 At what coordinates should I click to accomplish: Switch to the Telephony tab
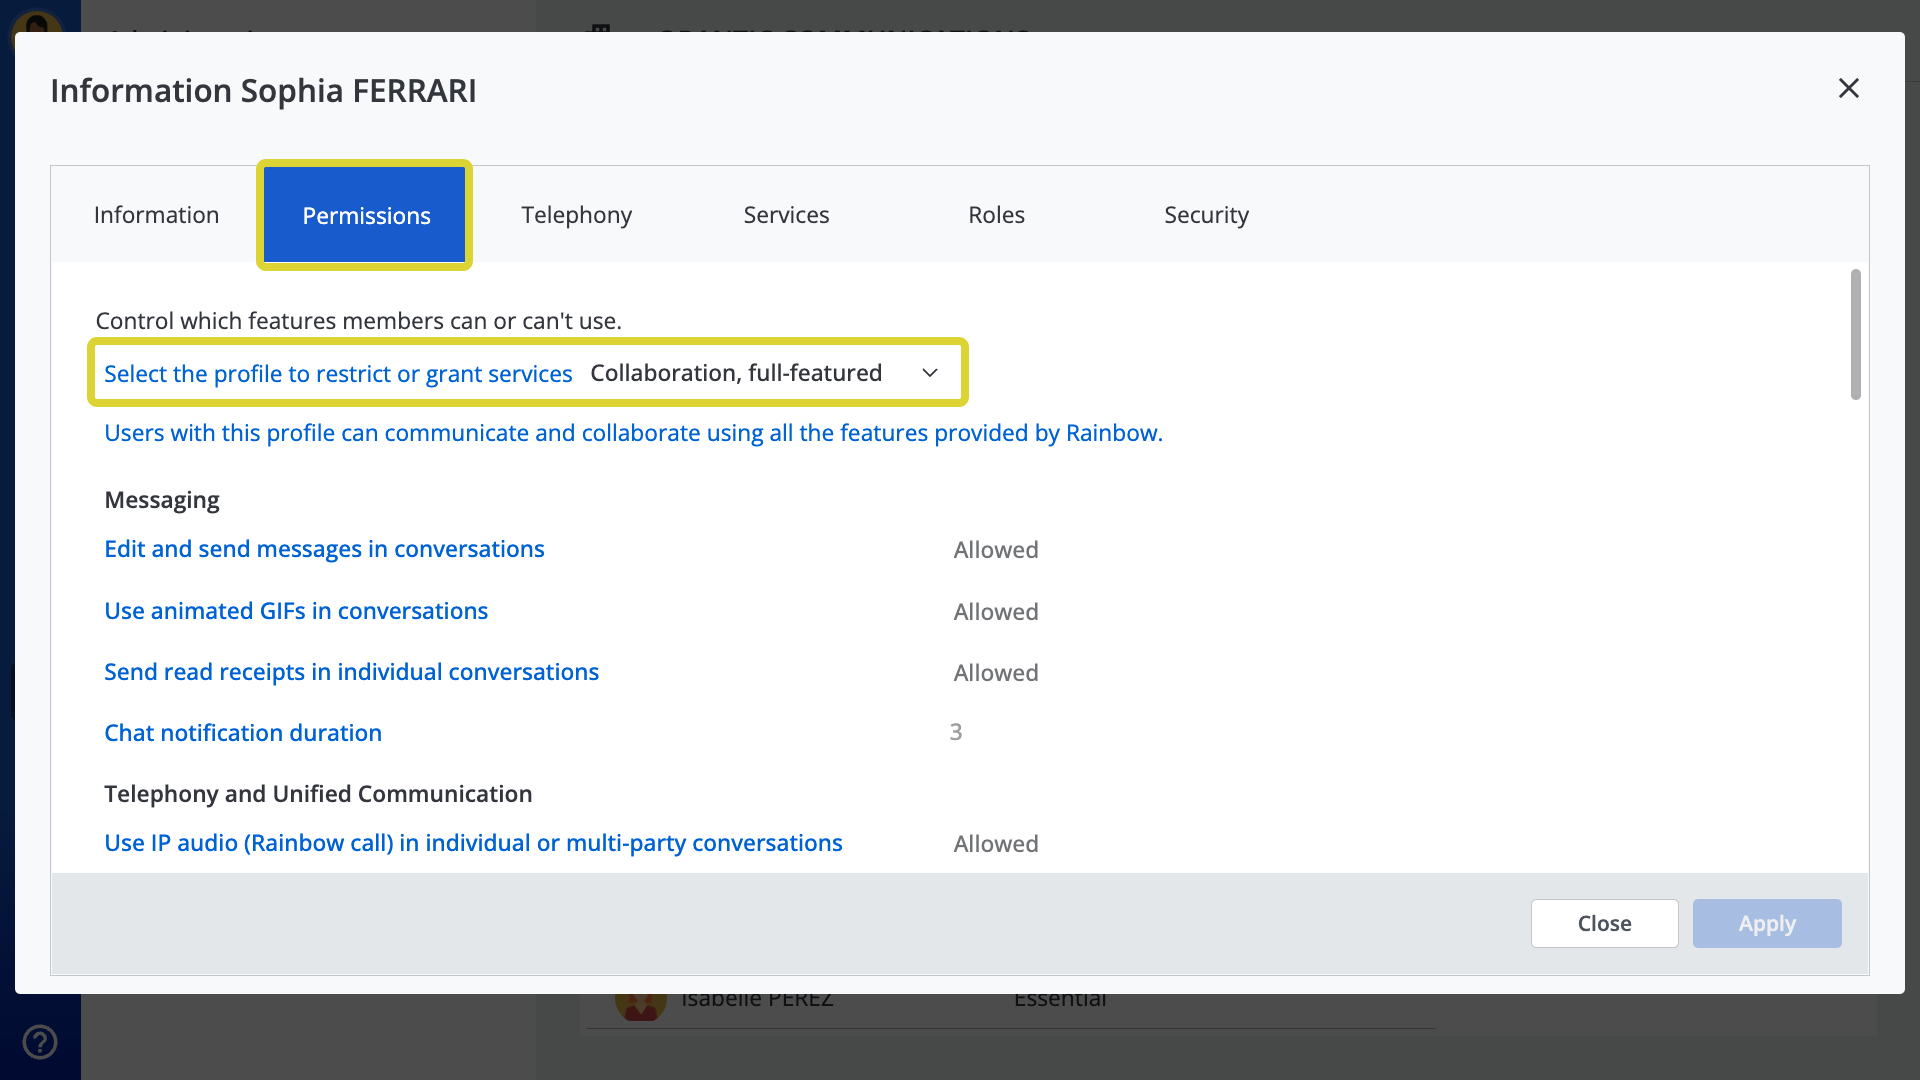tap(576, 214)
